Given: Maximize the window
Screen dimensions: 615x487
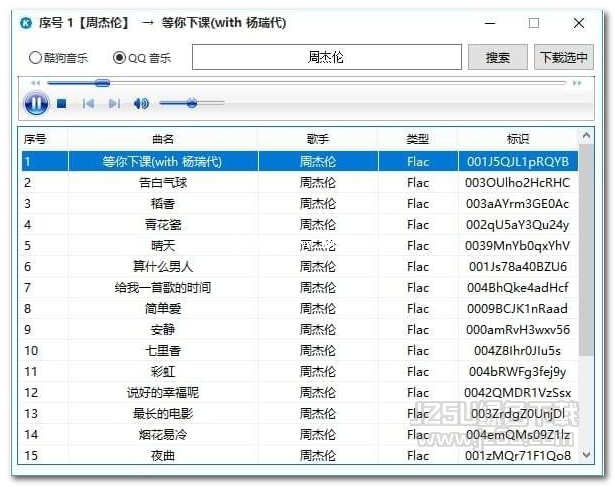Looking at the screenshot, I should tap(534, 23).
